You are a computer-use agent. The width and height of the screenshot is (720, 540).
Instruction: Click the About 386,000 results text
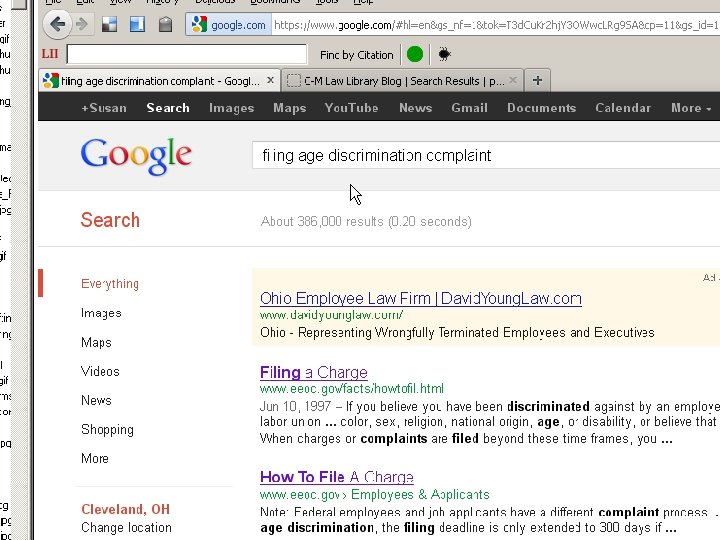point(366,222)
